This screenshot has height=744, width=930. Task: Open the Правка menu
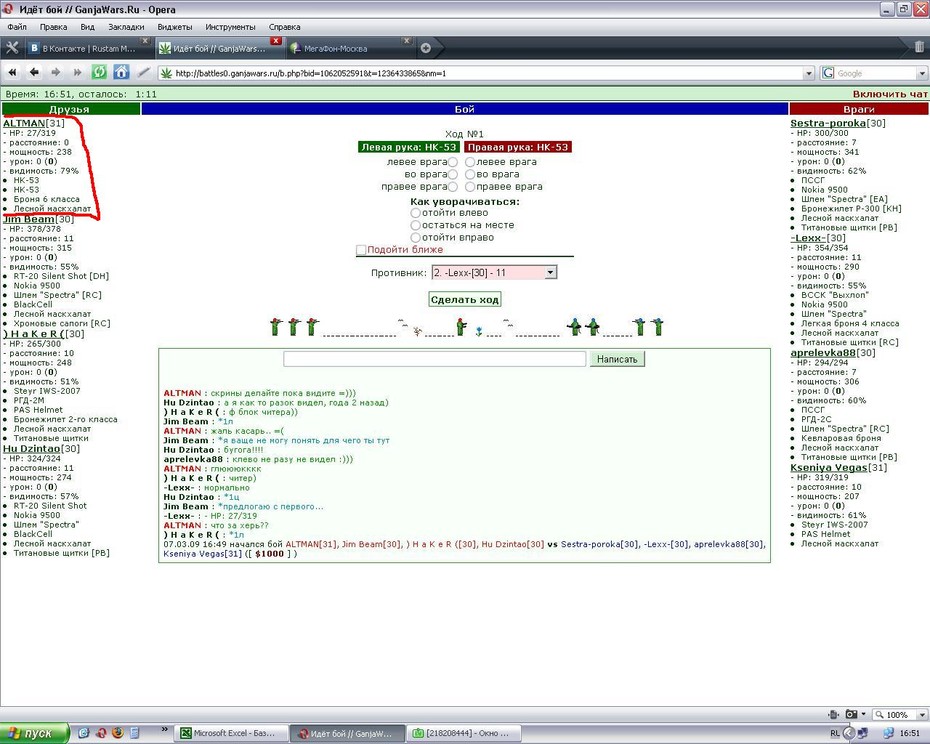click(x=53, y=27)
